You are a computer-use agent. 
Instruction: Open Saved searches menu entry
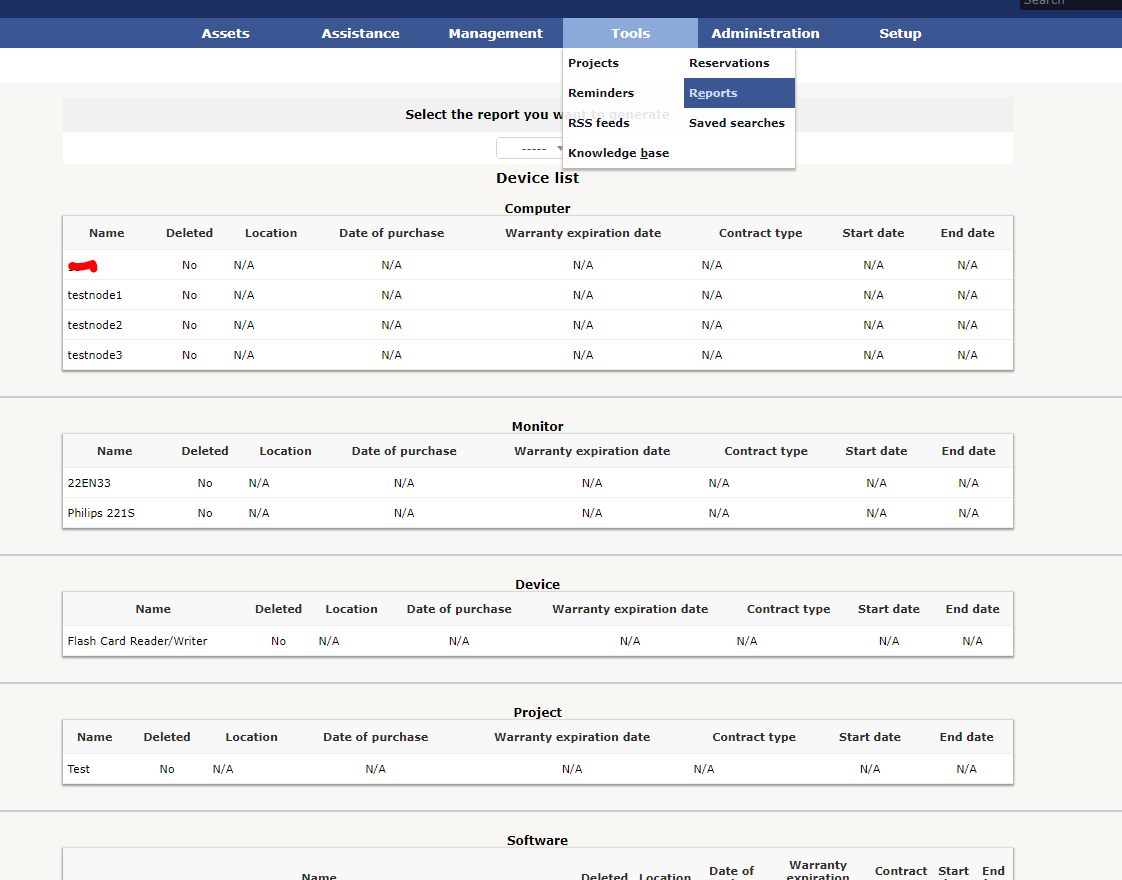[x=736, y=123]
